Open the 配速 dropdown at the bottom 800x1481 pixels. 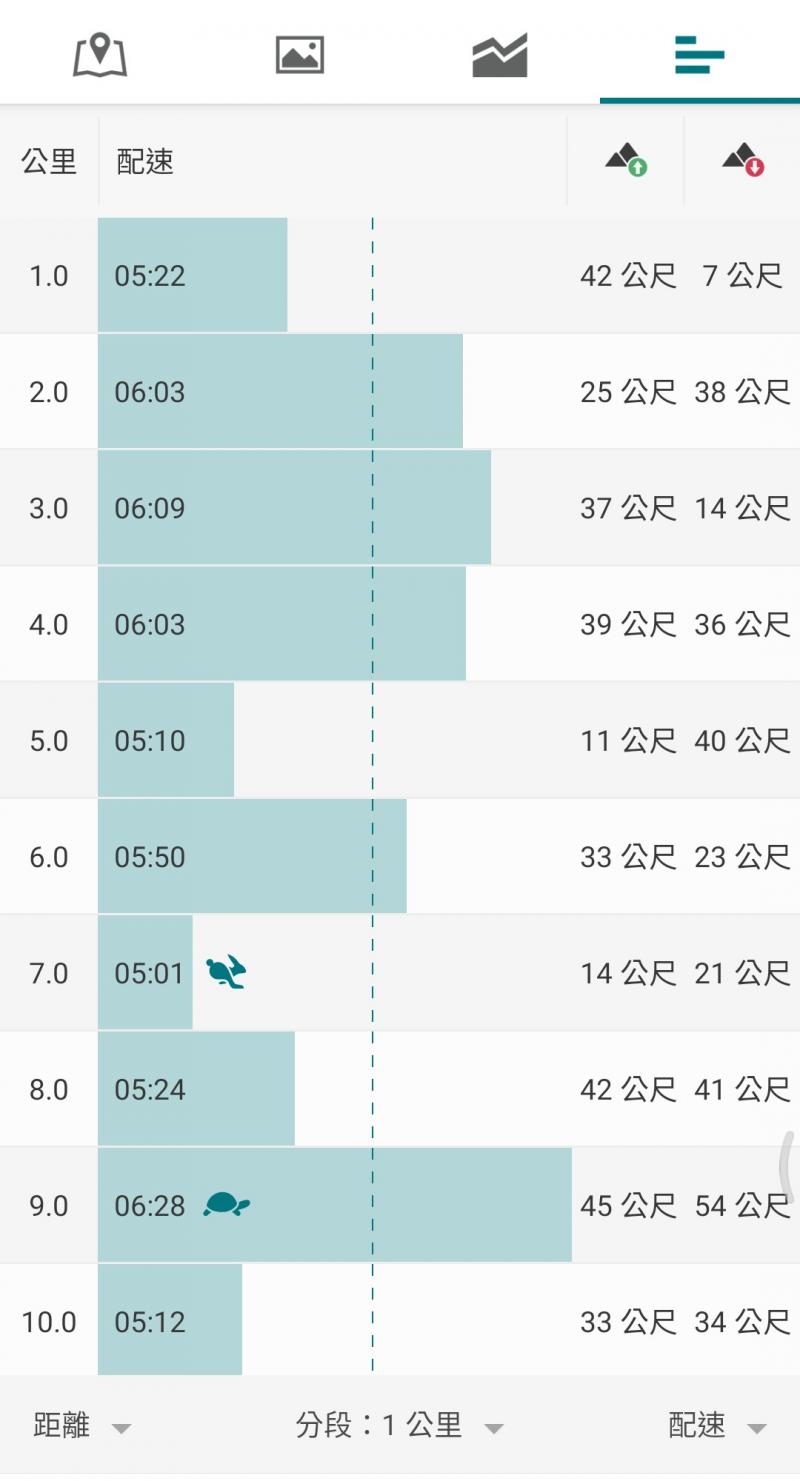pyautogui.click(x=717, y=1426)
